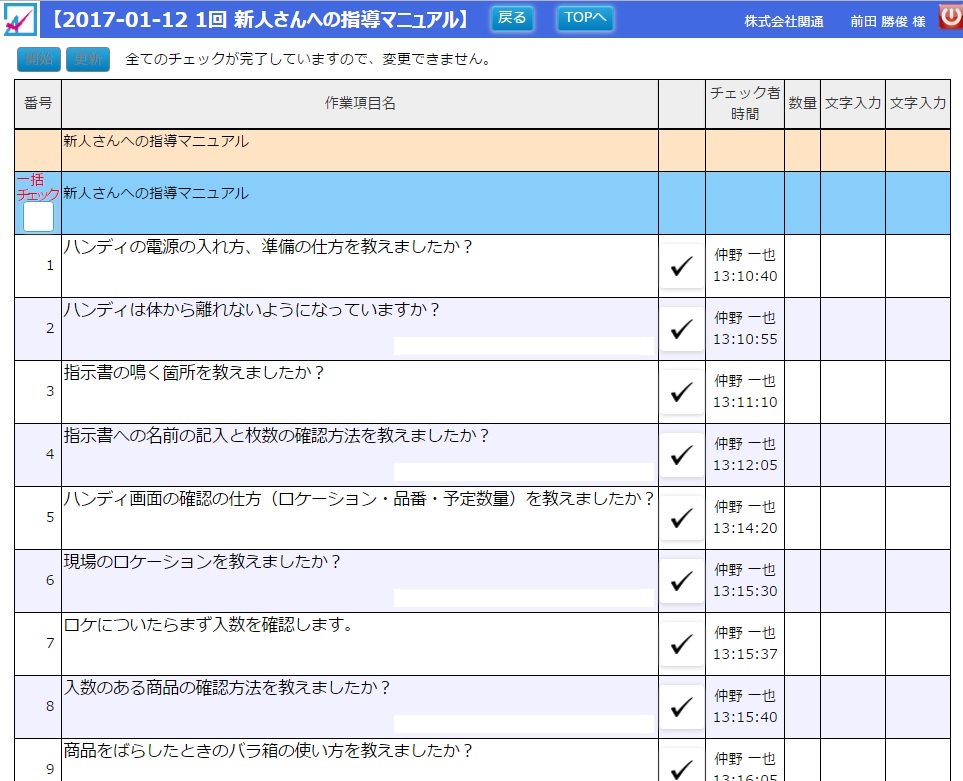This screenshot has width=963, height=781.
Task: Click the 戻る button
Action: pos(512,18)
